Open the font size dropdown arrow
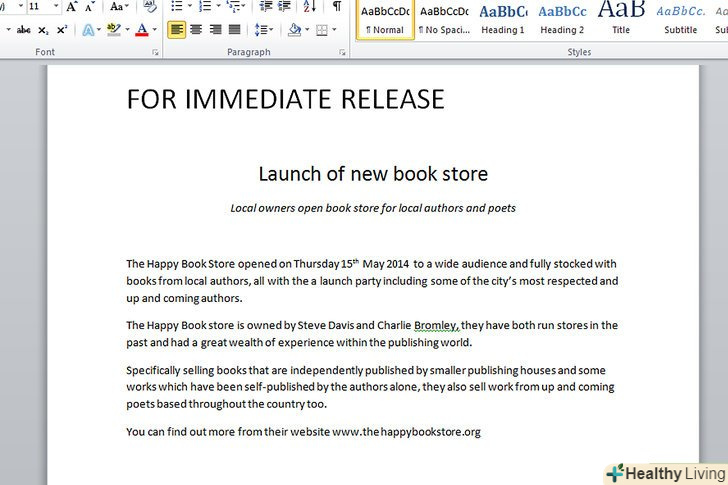This screenshot has height=485, width=728. [x=56, y=6]
